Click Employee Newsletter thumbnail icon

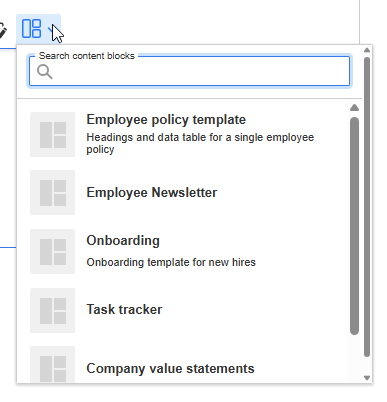point(53,192)
